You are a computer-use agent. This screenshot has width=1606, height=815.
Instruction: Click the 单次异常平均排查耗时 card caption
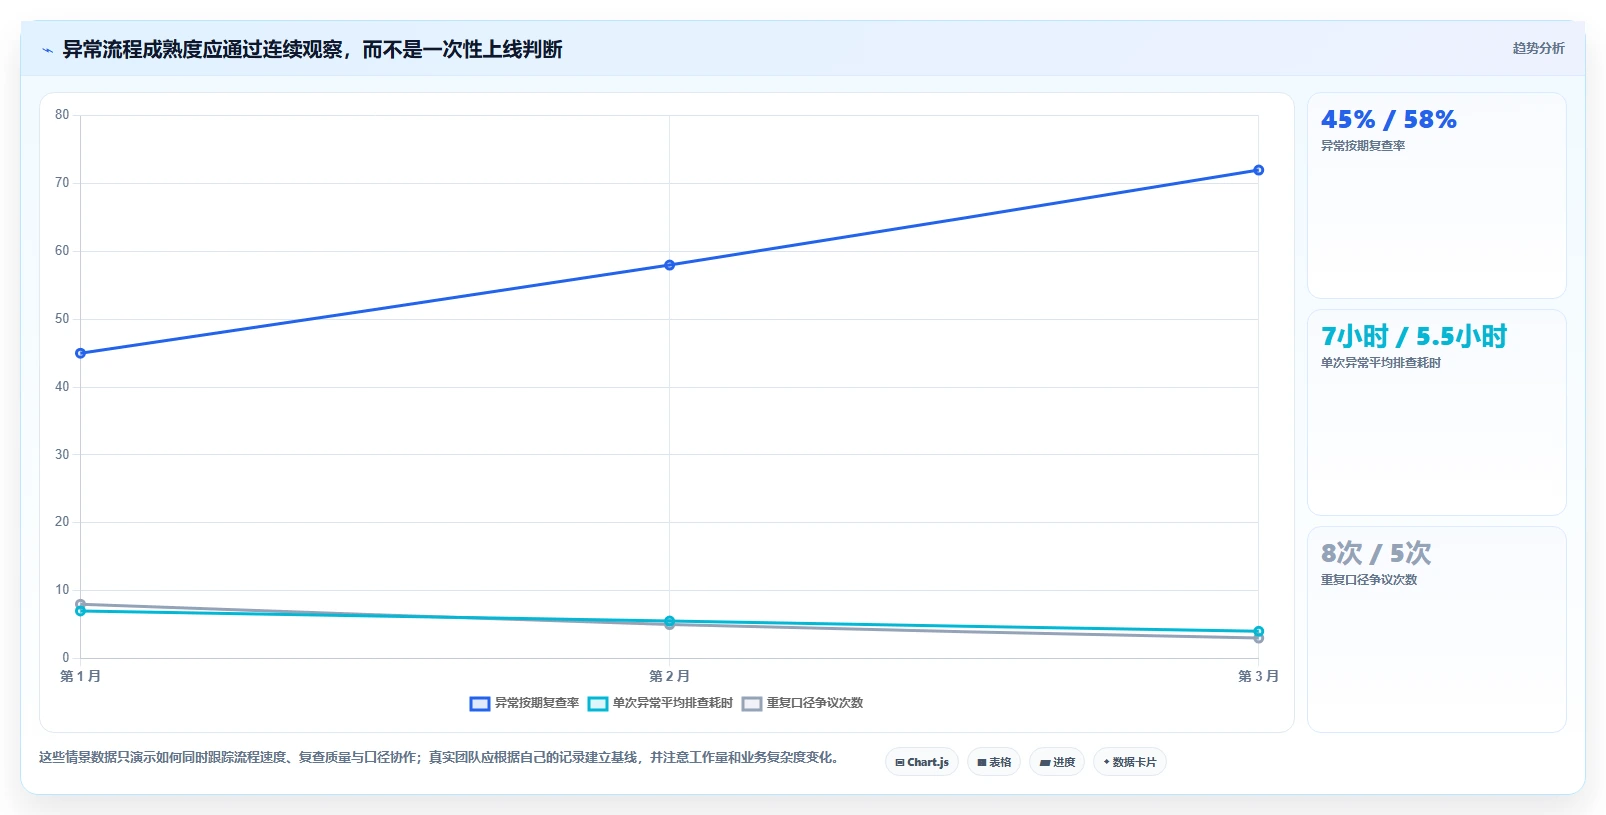click(1380, 363)
